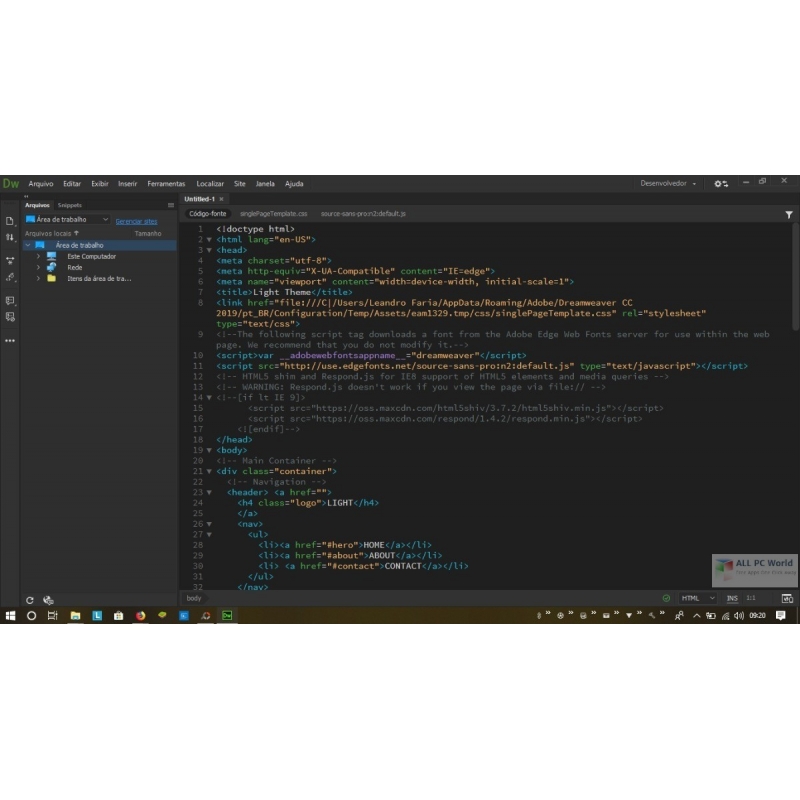Click the Remove Comment icon
This screenshot has height=800, width=800.
[x=10, y=317]
